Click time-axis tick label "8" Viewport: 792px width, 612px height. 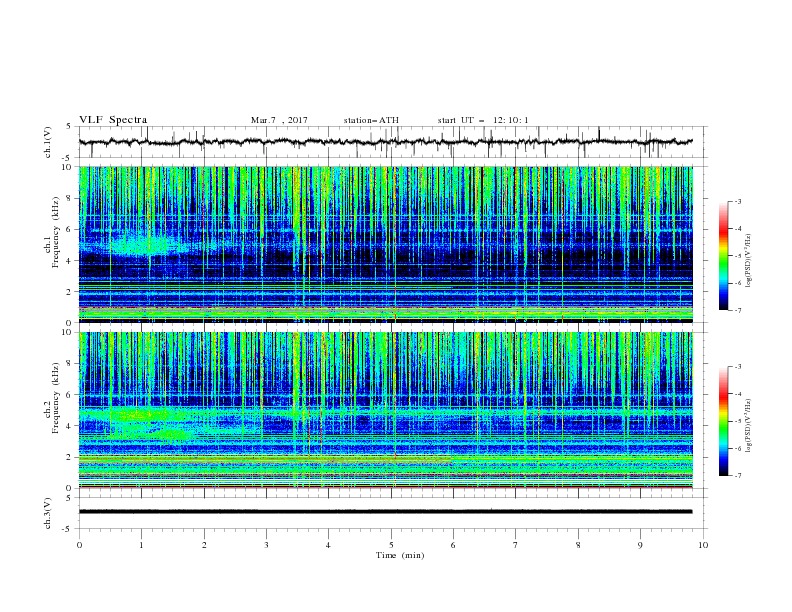tap(578, 545)
